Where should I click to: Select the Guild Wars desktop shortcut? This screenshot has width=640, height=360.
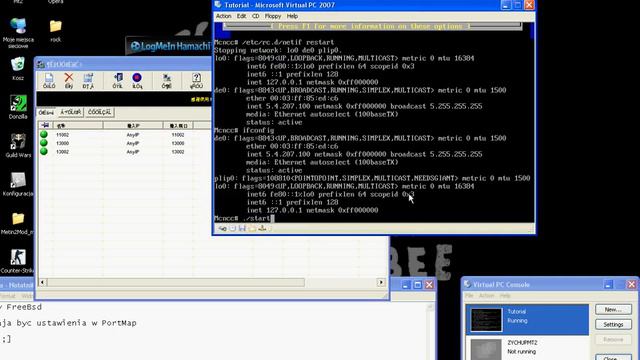(x=18, y=146)
